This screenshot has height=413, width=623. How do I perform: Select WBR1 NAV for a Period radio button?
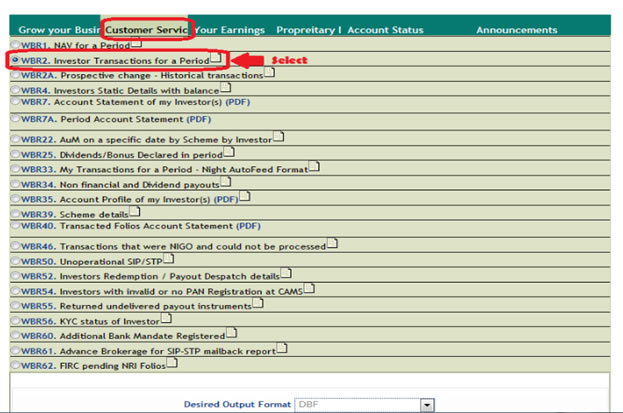coord(15,46)
